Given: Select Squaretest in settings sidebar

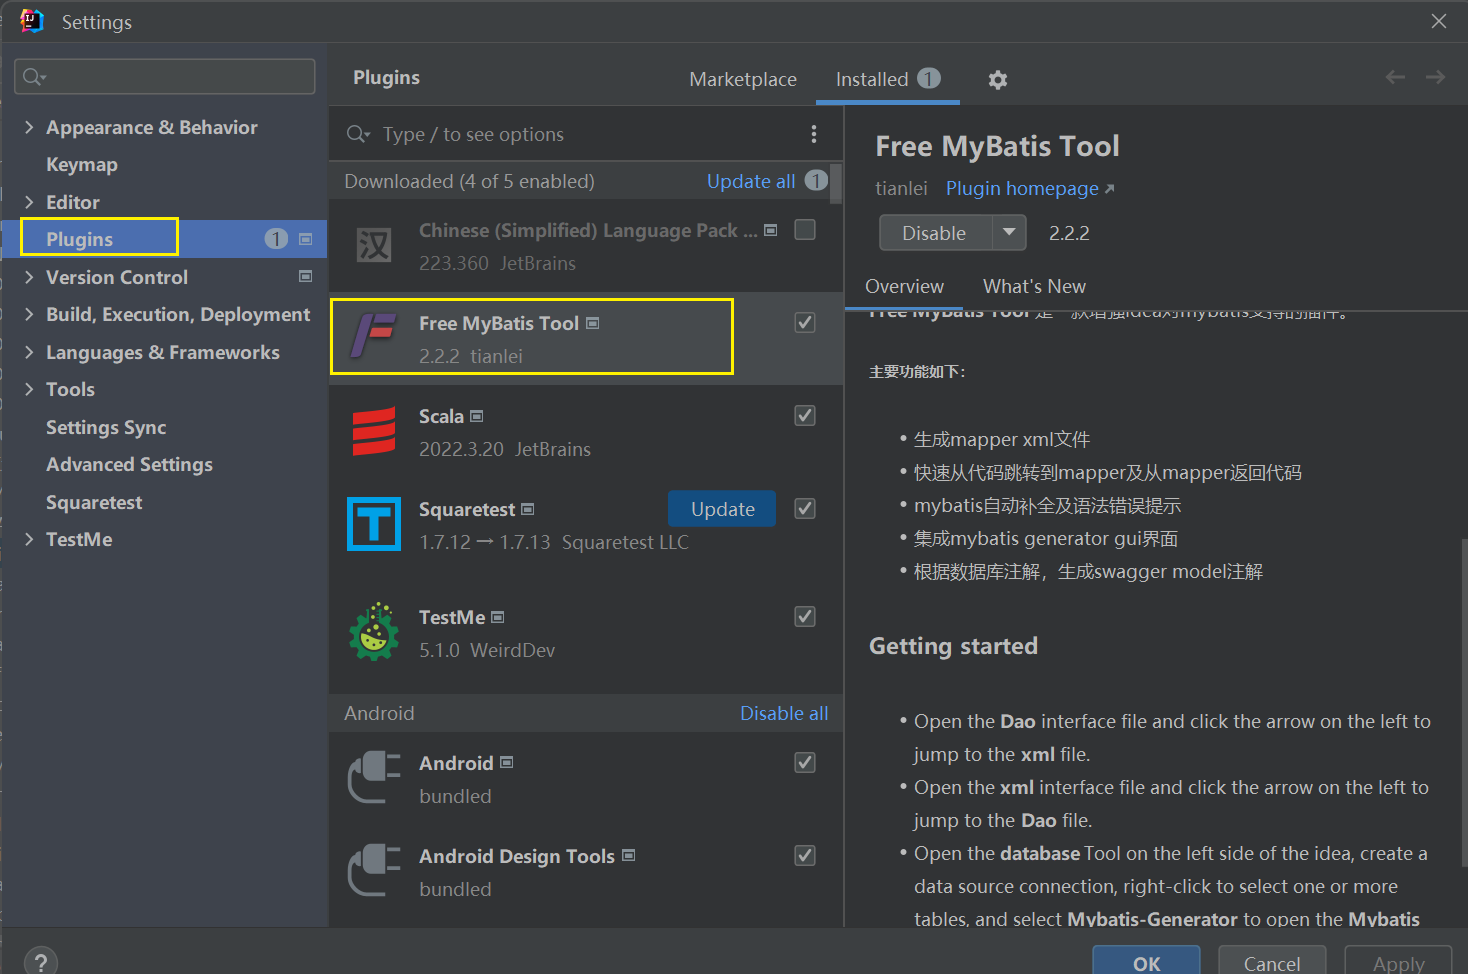Looking at the screenshot, I should pos(94,502).
